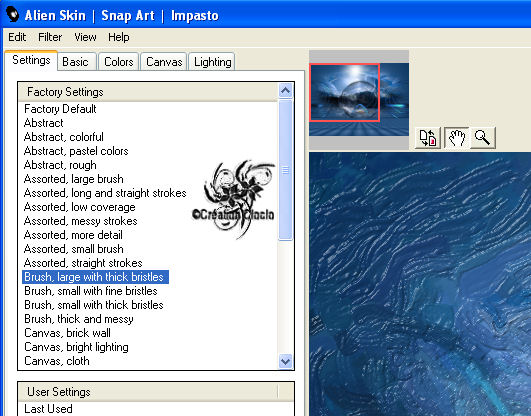This screenshot has width=531, height=416.
Task: Click the Alien Skin logo icon
Action: click(13, 15)
